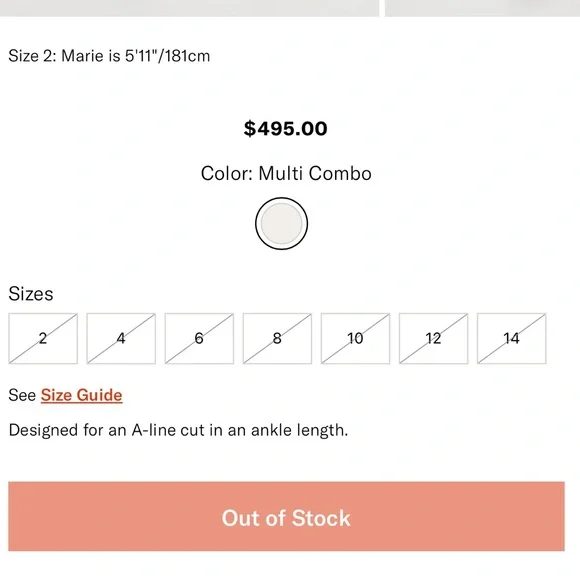Click the Sizes heading
Screen dimensions: 580x580
31,294
